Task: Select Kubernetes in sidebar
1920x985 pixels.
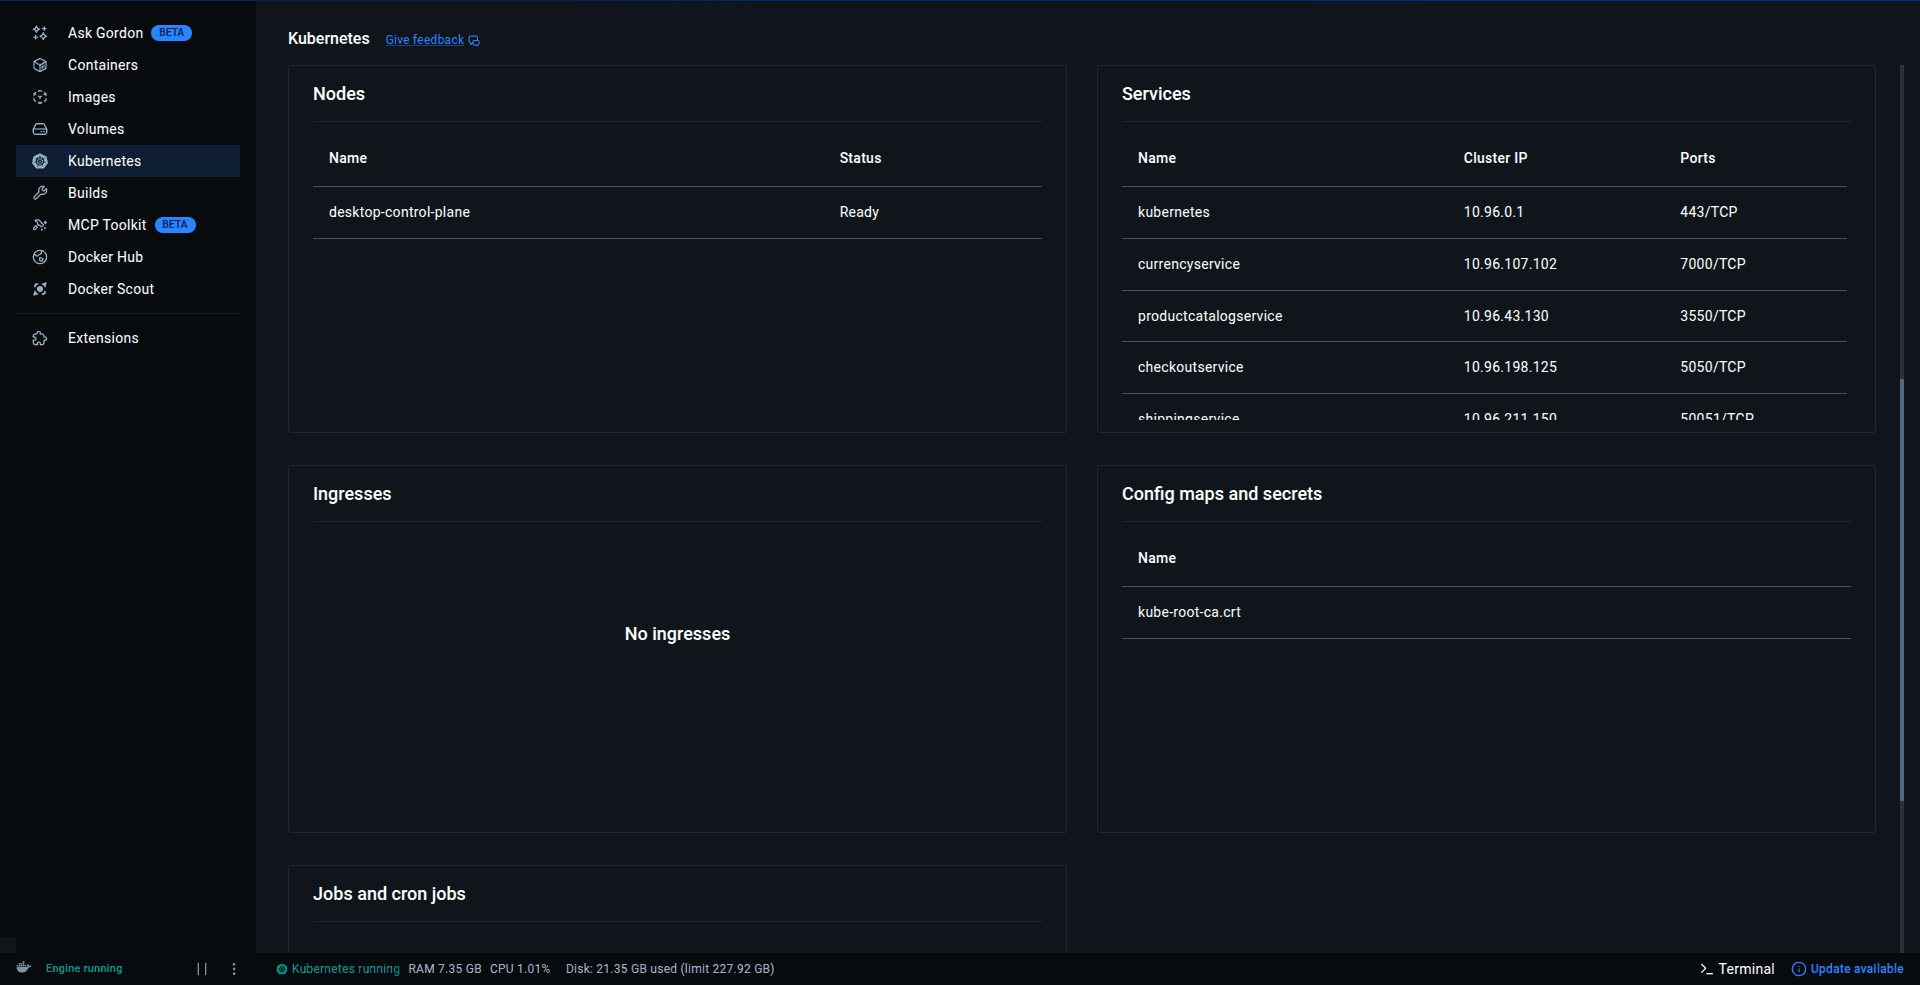Action: 128,161
